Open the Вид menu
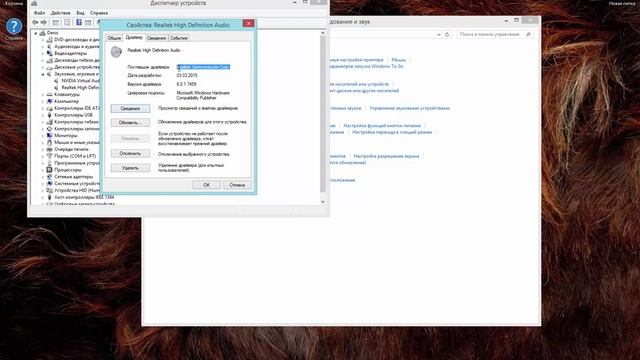Viewport: 640px width, 360px height. click(x=80, y=13)
